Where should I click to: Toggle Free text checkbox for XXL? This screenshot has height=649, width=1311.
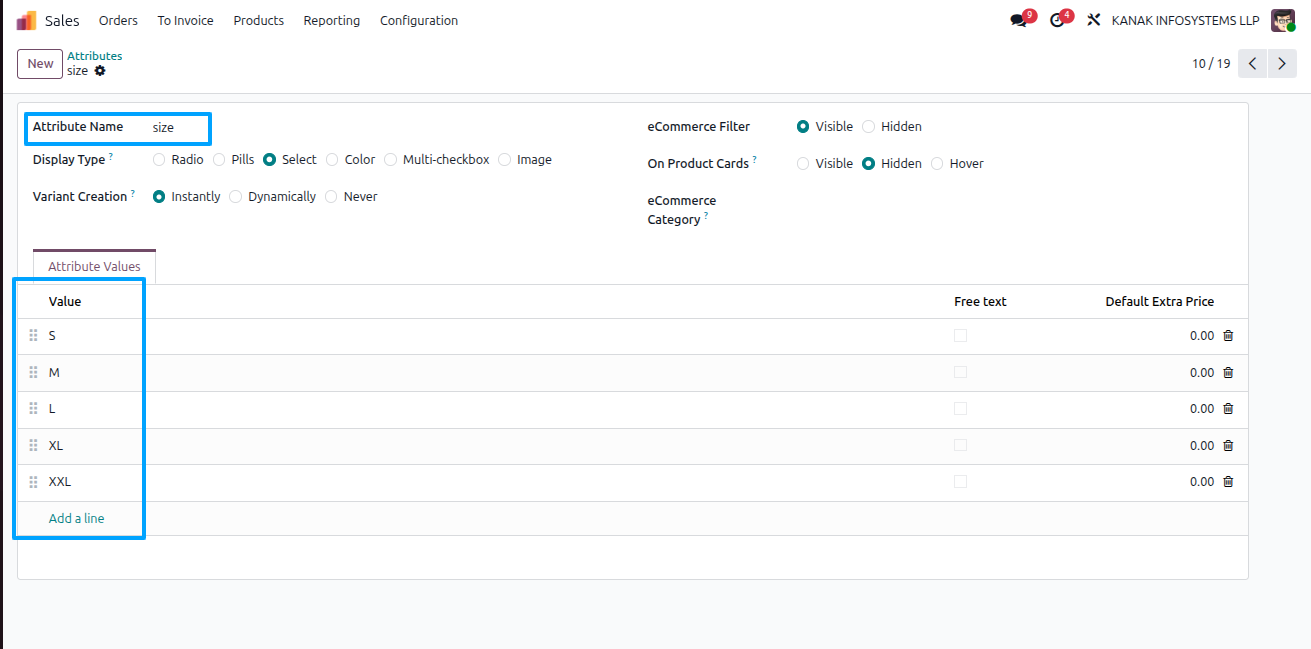961,482
